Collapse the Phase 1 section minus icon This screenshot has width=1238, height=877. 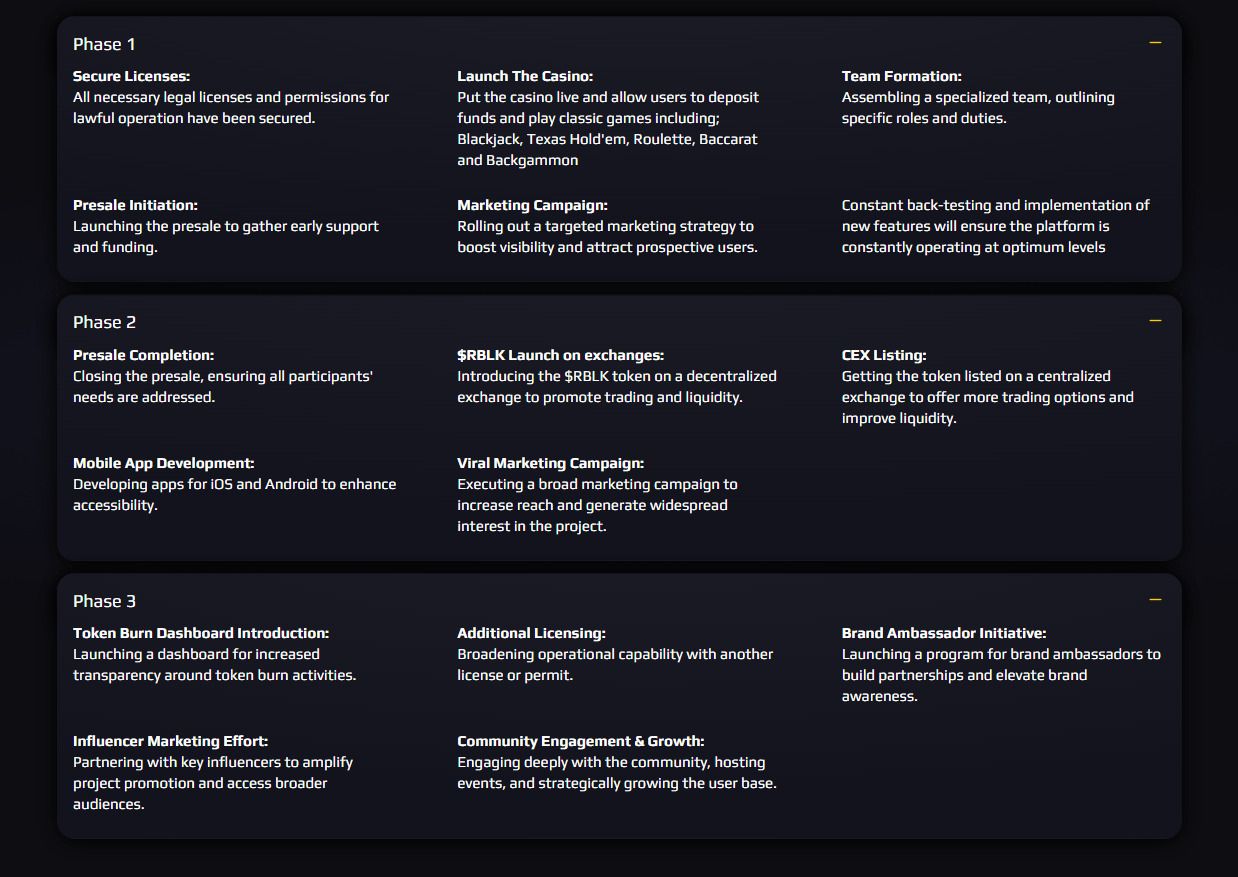1155,43
